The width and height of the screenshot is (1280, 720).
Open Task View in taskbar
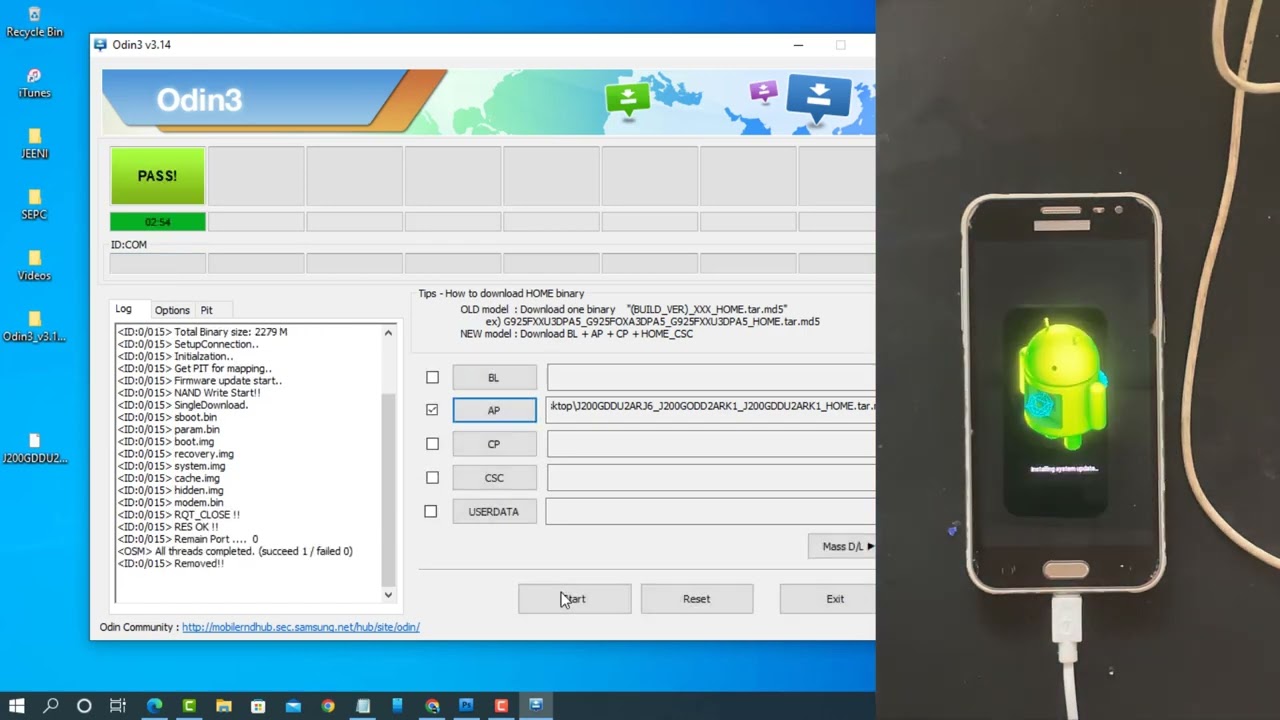pos(118,706)
